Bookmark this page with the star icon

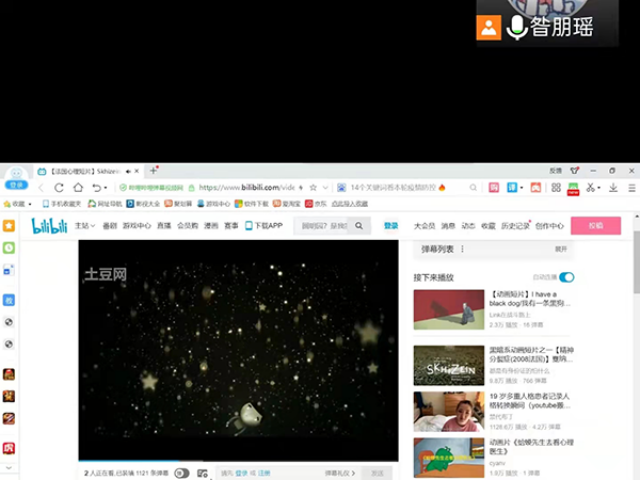point(313,187)
